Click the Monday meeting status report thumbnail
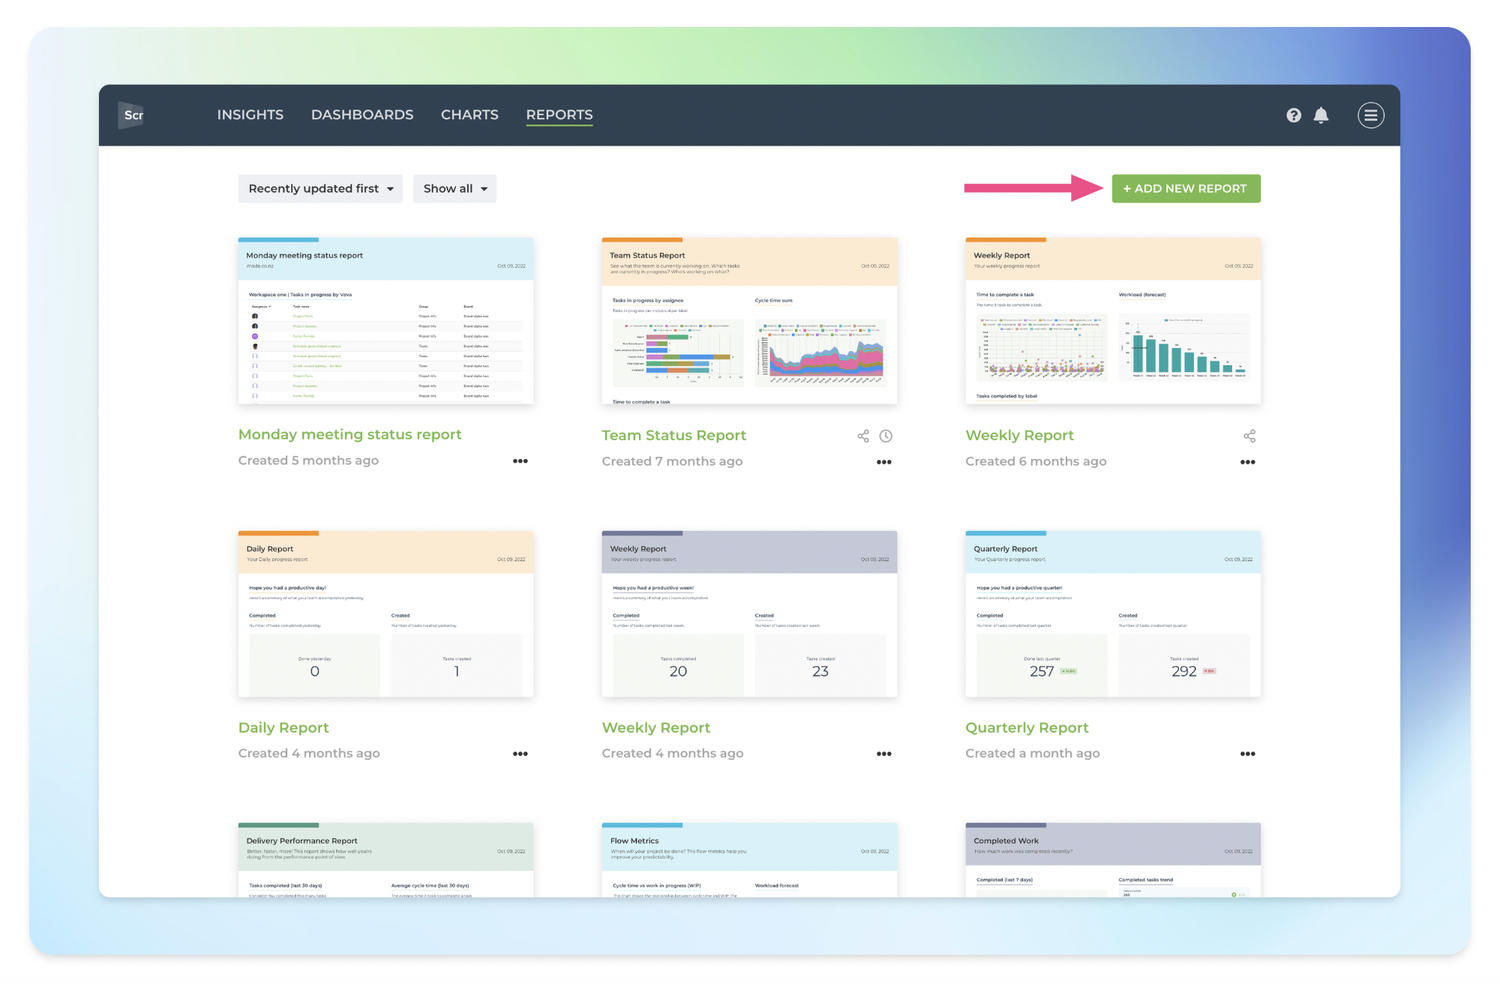Image resolution: width=1500 pixels, height=984 pixels. click(386, 321)
